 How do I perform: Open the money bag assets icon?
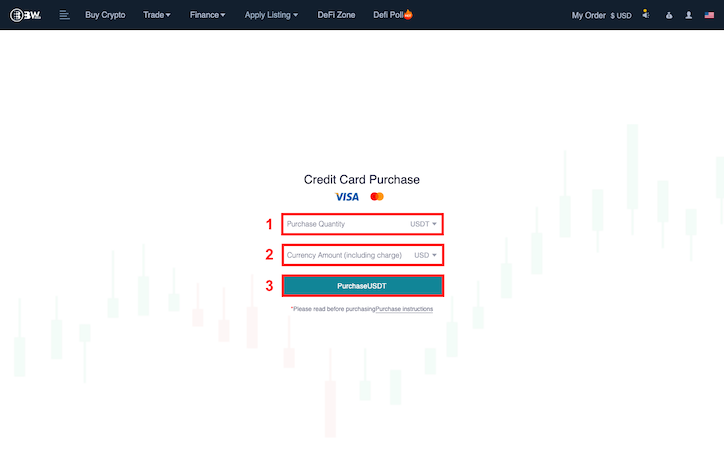coord(669,16)
